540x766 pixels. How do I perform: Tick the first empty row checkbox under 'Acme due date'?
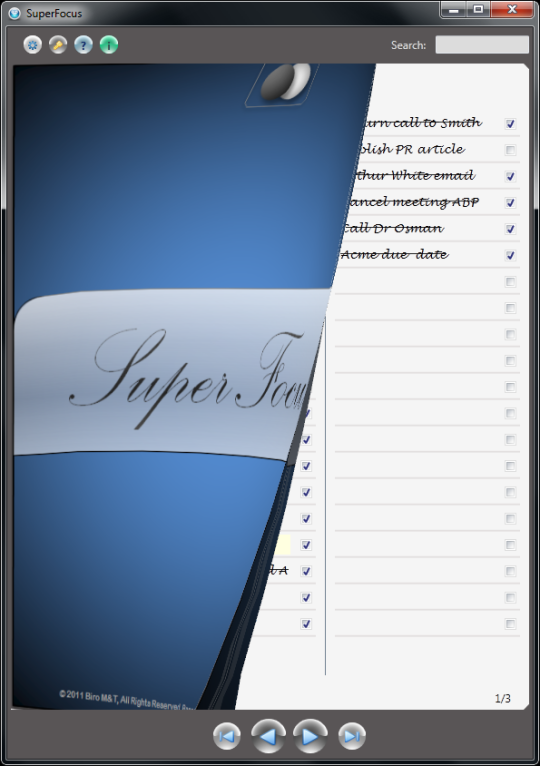point(511,282)
